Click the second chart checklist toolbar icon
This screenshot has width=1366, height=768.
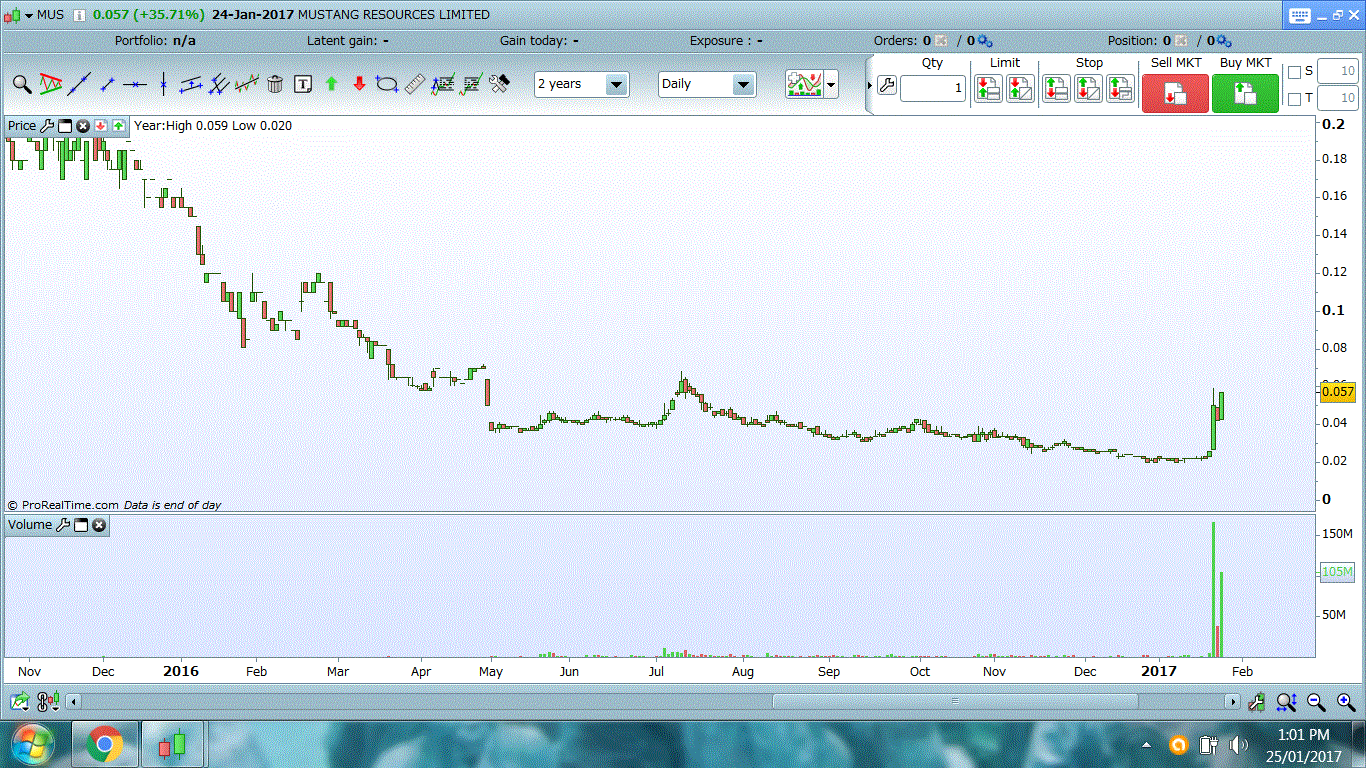[x=471, y=84]
